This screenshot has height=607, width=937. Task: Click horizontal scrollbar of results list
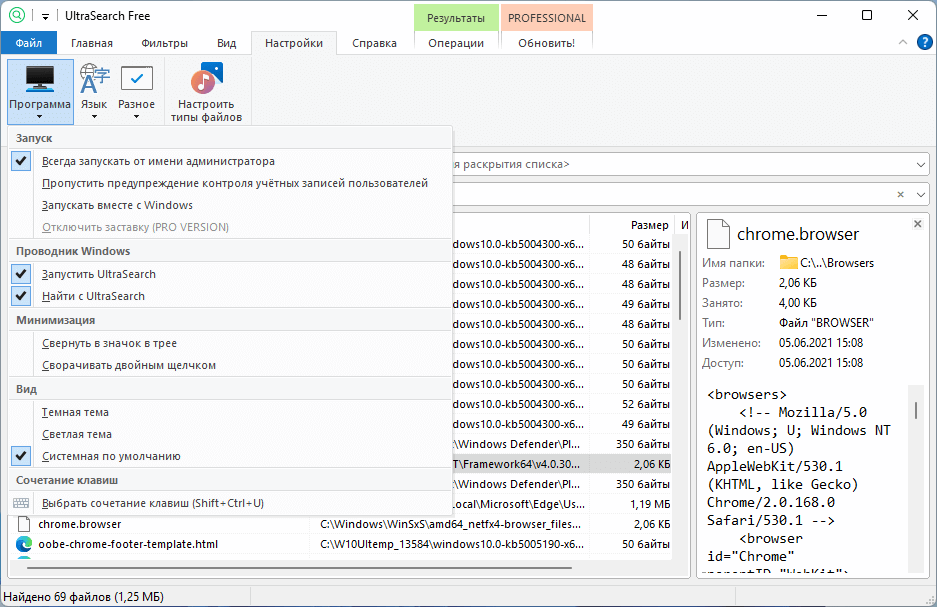299,568
